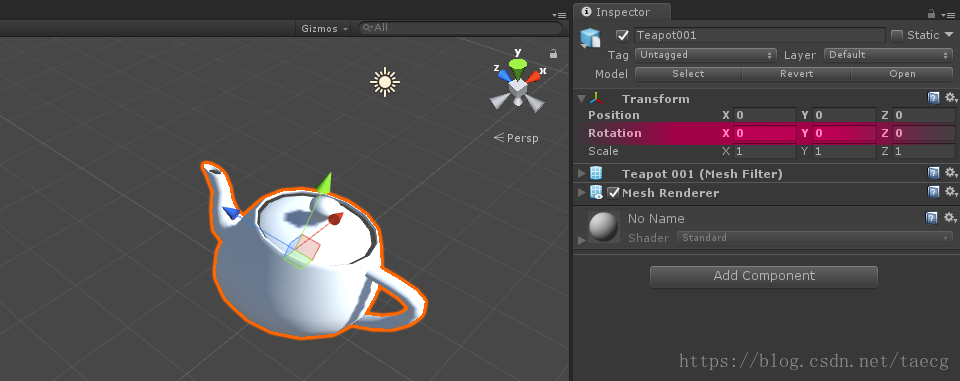This screenshot has height=381, width=960.
Task: Open material help reference icon
Action: pyautogui.click(x=931, y=217)
